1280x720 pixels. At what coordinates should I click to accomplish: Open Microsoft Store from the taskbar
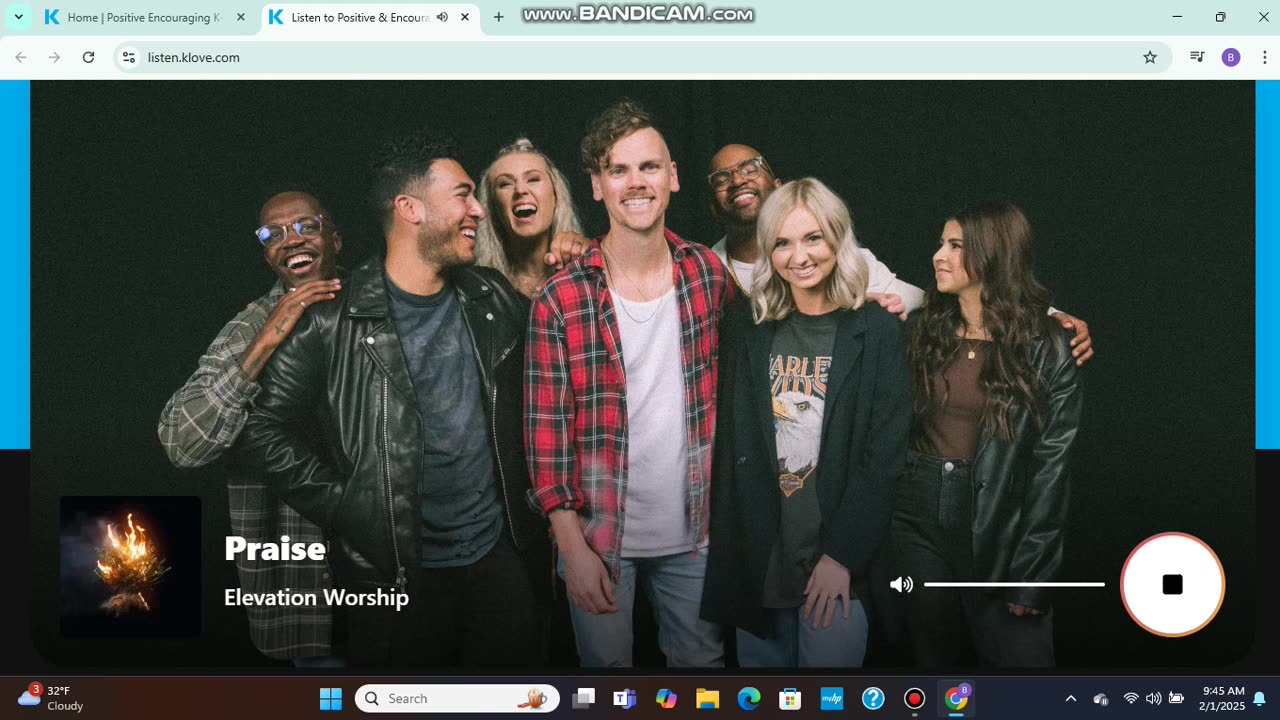pyautogui.click(x=790, y=698)
